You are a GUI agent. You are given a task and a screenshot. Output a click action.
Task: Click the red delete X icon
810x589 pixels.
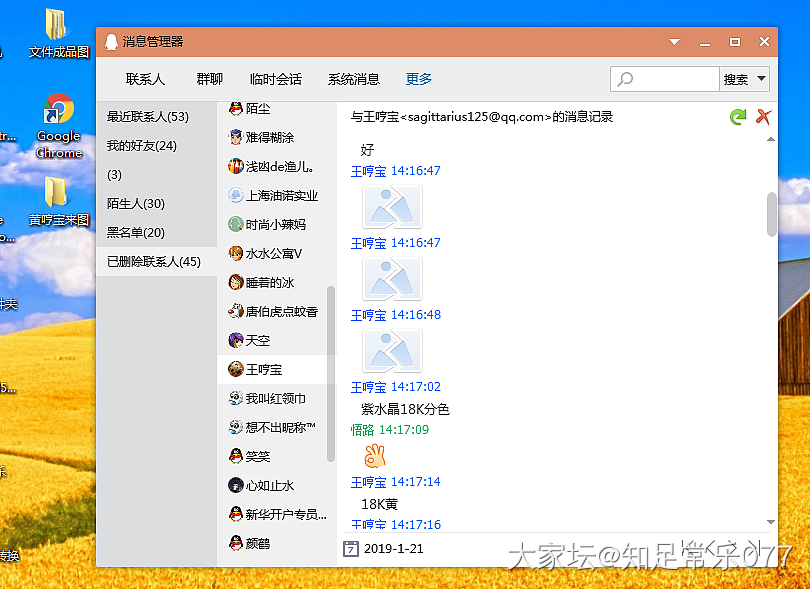[x=763, y=117]
